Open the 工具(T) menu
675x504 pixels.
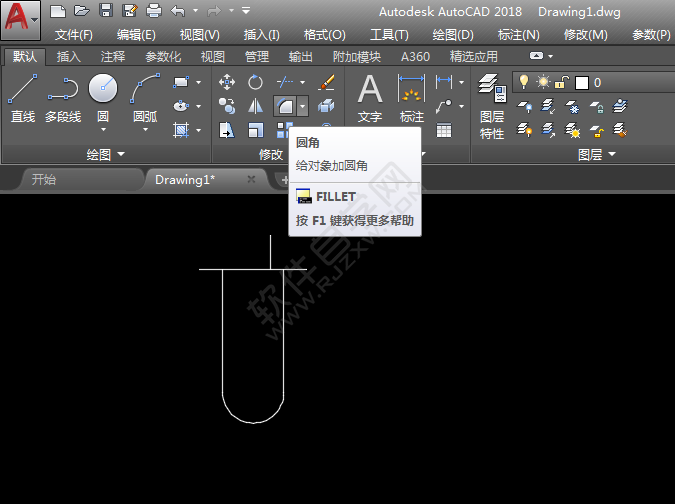389,34
